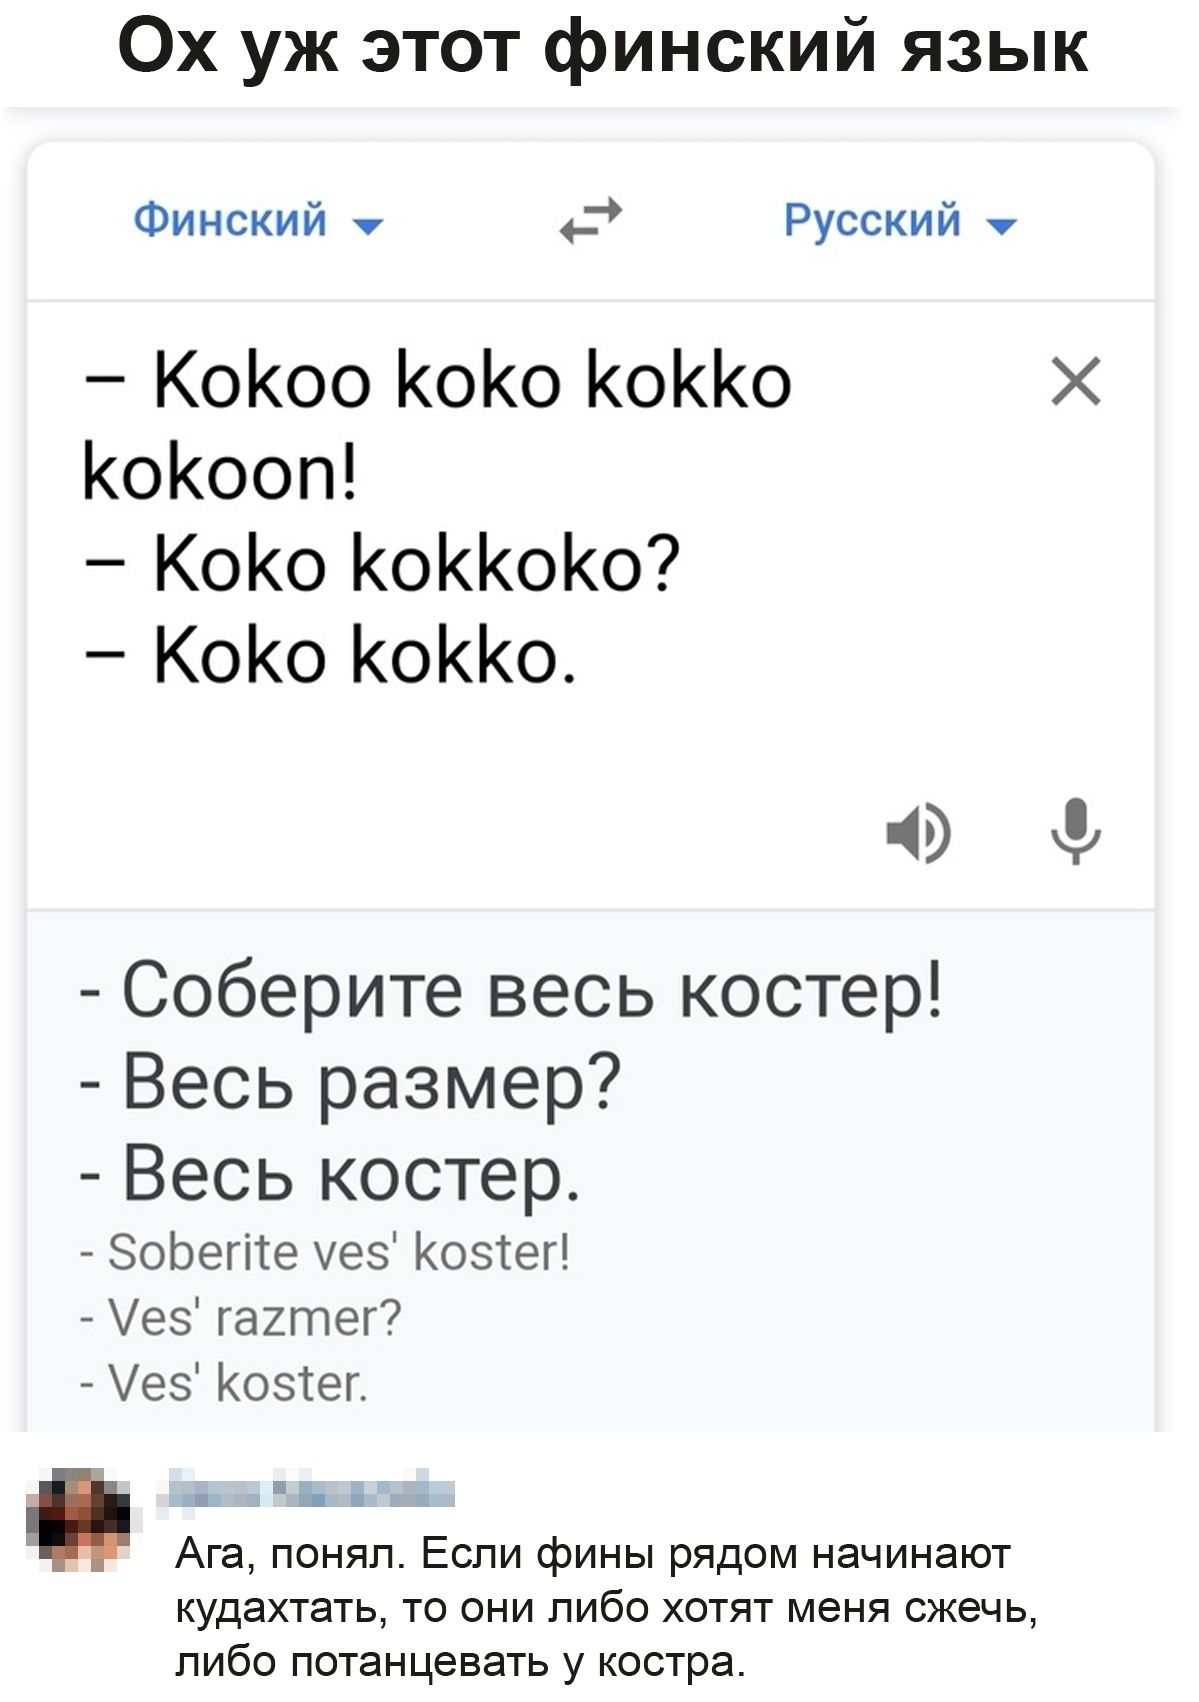Activate microphone voice input
The width and height of the screenshot is (1199, 1702).
(1076, 829)
